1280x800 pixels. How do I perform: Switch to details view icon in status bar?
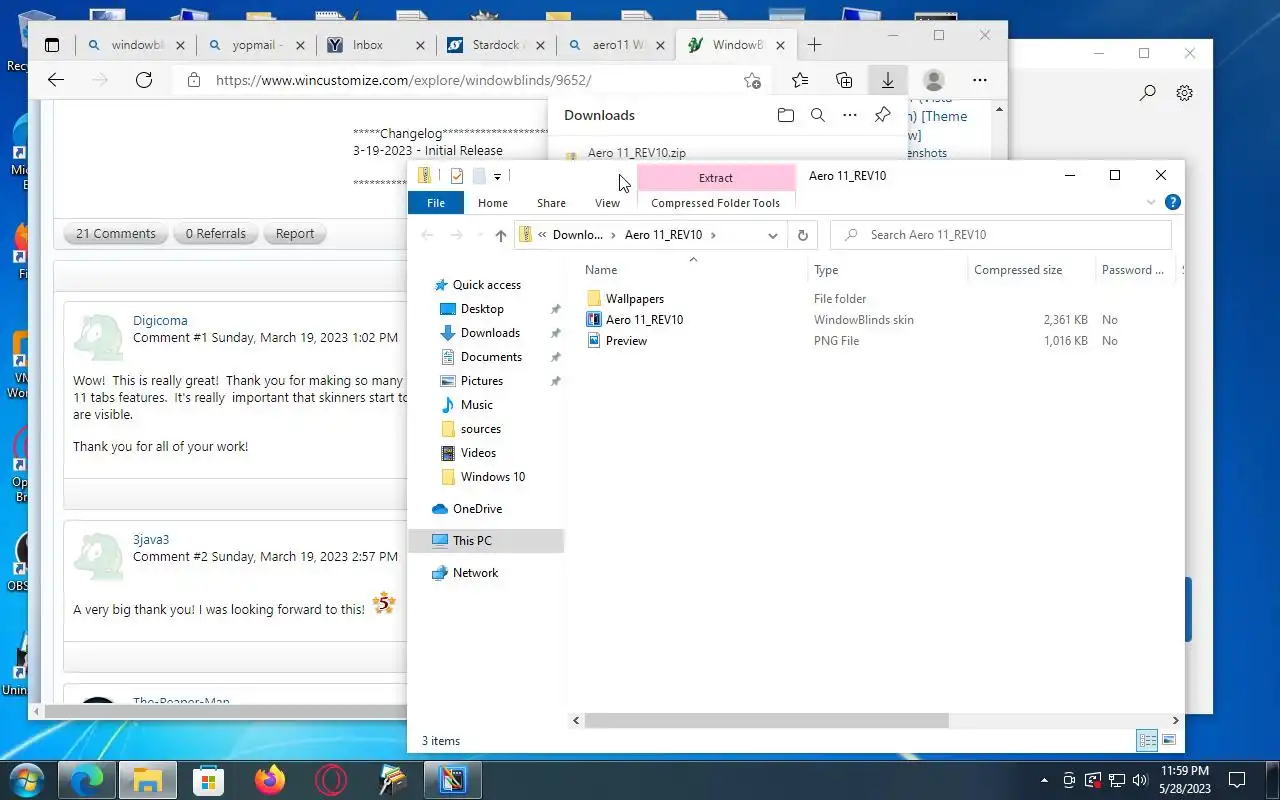[x=1147, y=741]
